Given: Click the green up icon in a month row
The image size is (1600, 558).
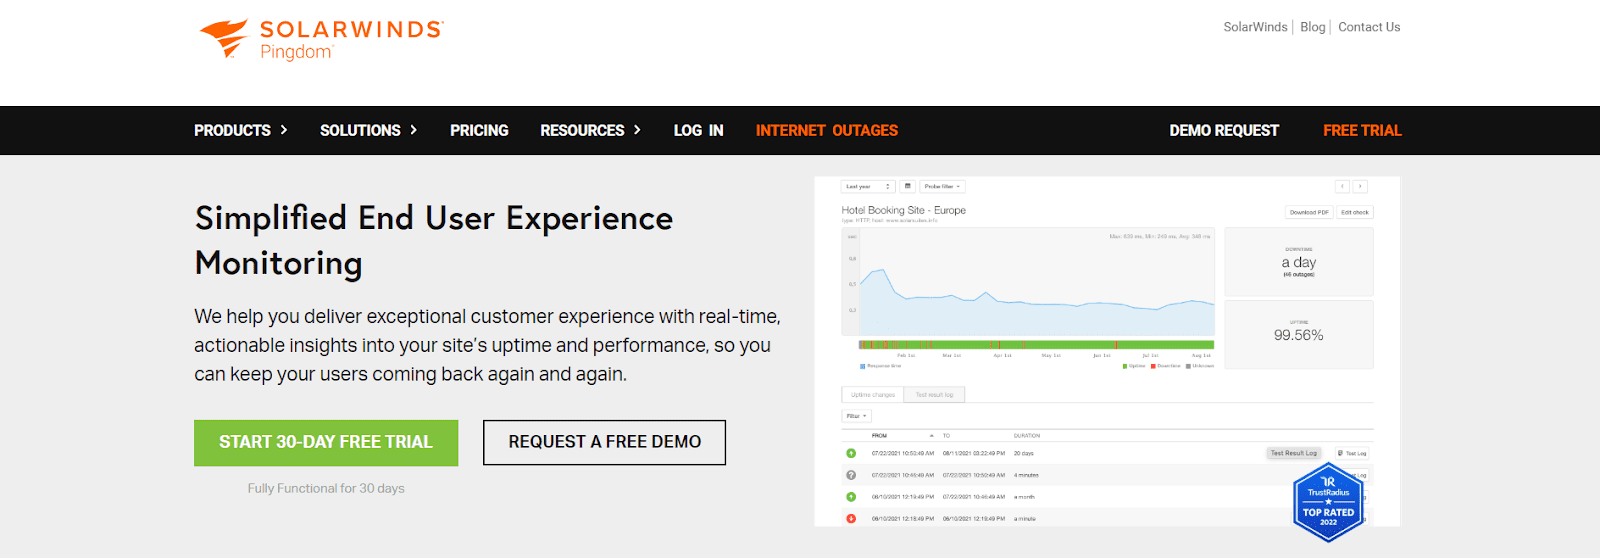Looking at the screenshot, I should [851, 497].
